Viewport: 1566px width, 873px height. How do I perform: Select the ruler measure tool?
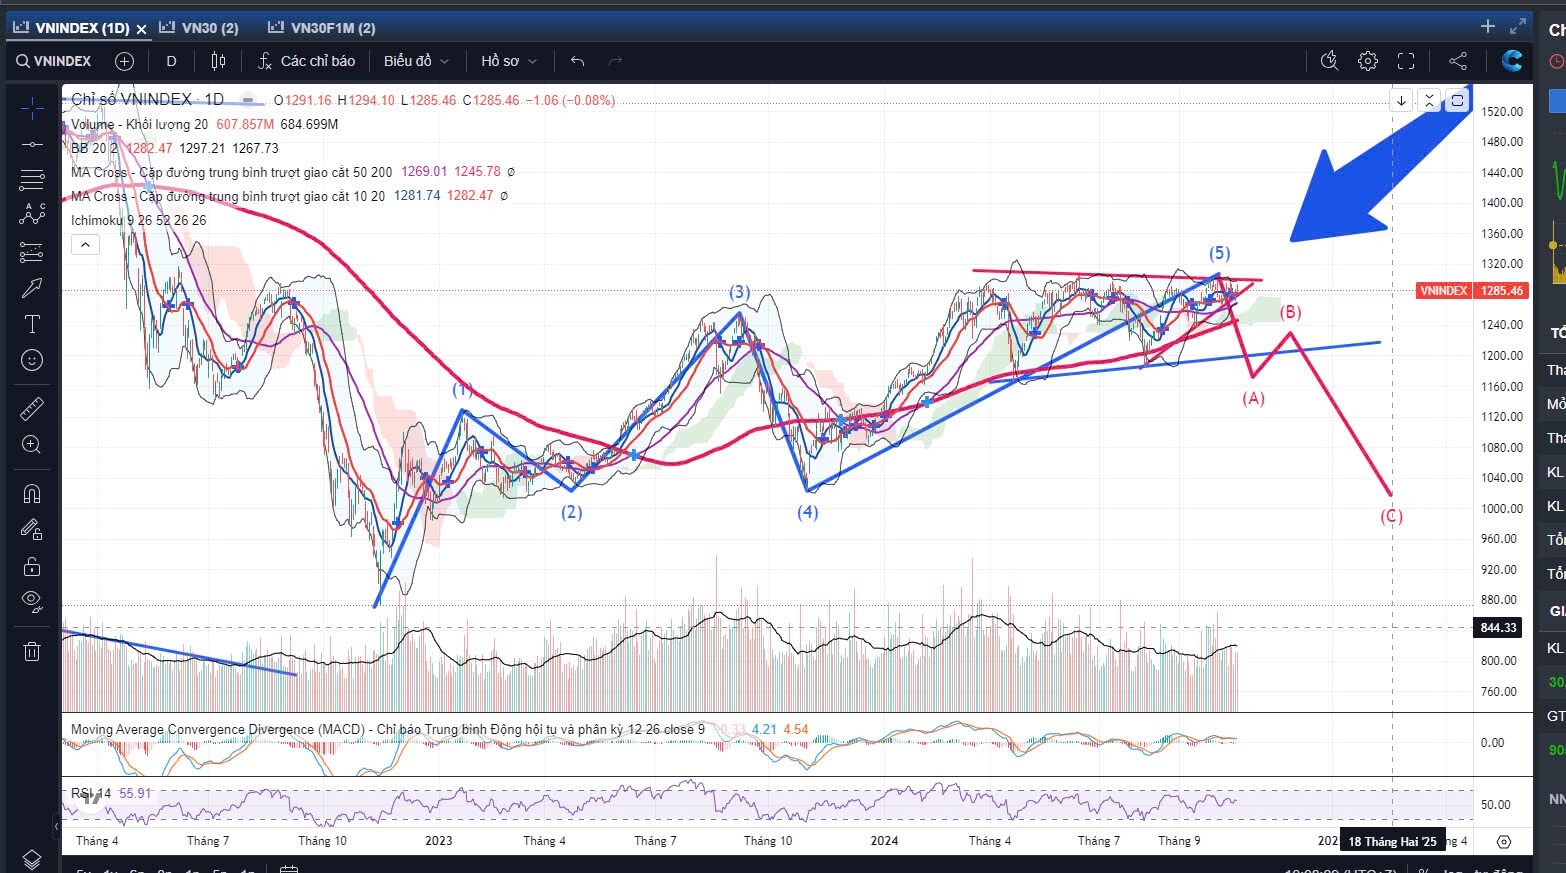(32, 408)
